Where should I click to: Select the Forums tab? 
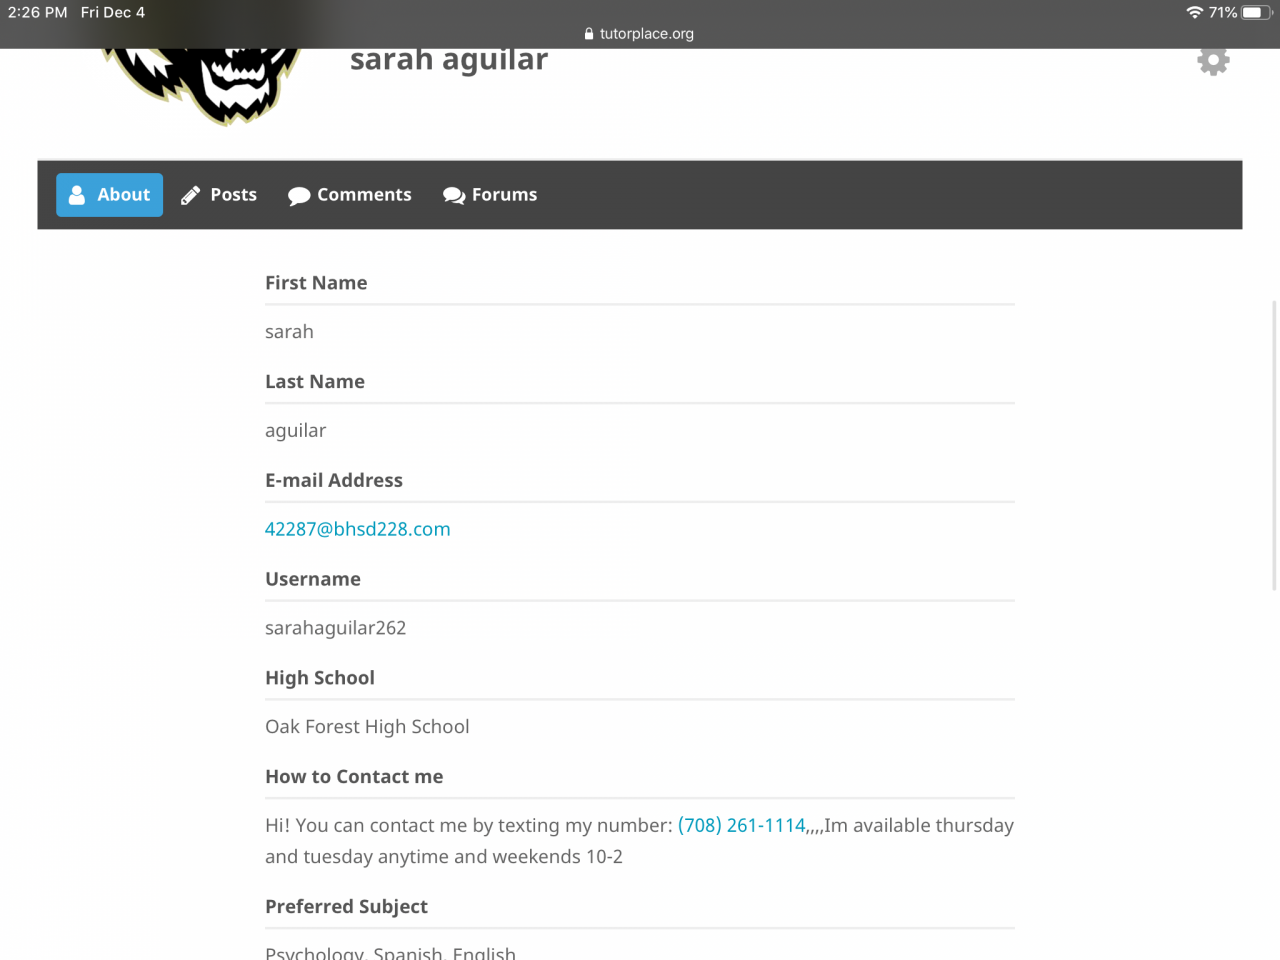pos(490,195)
